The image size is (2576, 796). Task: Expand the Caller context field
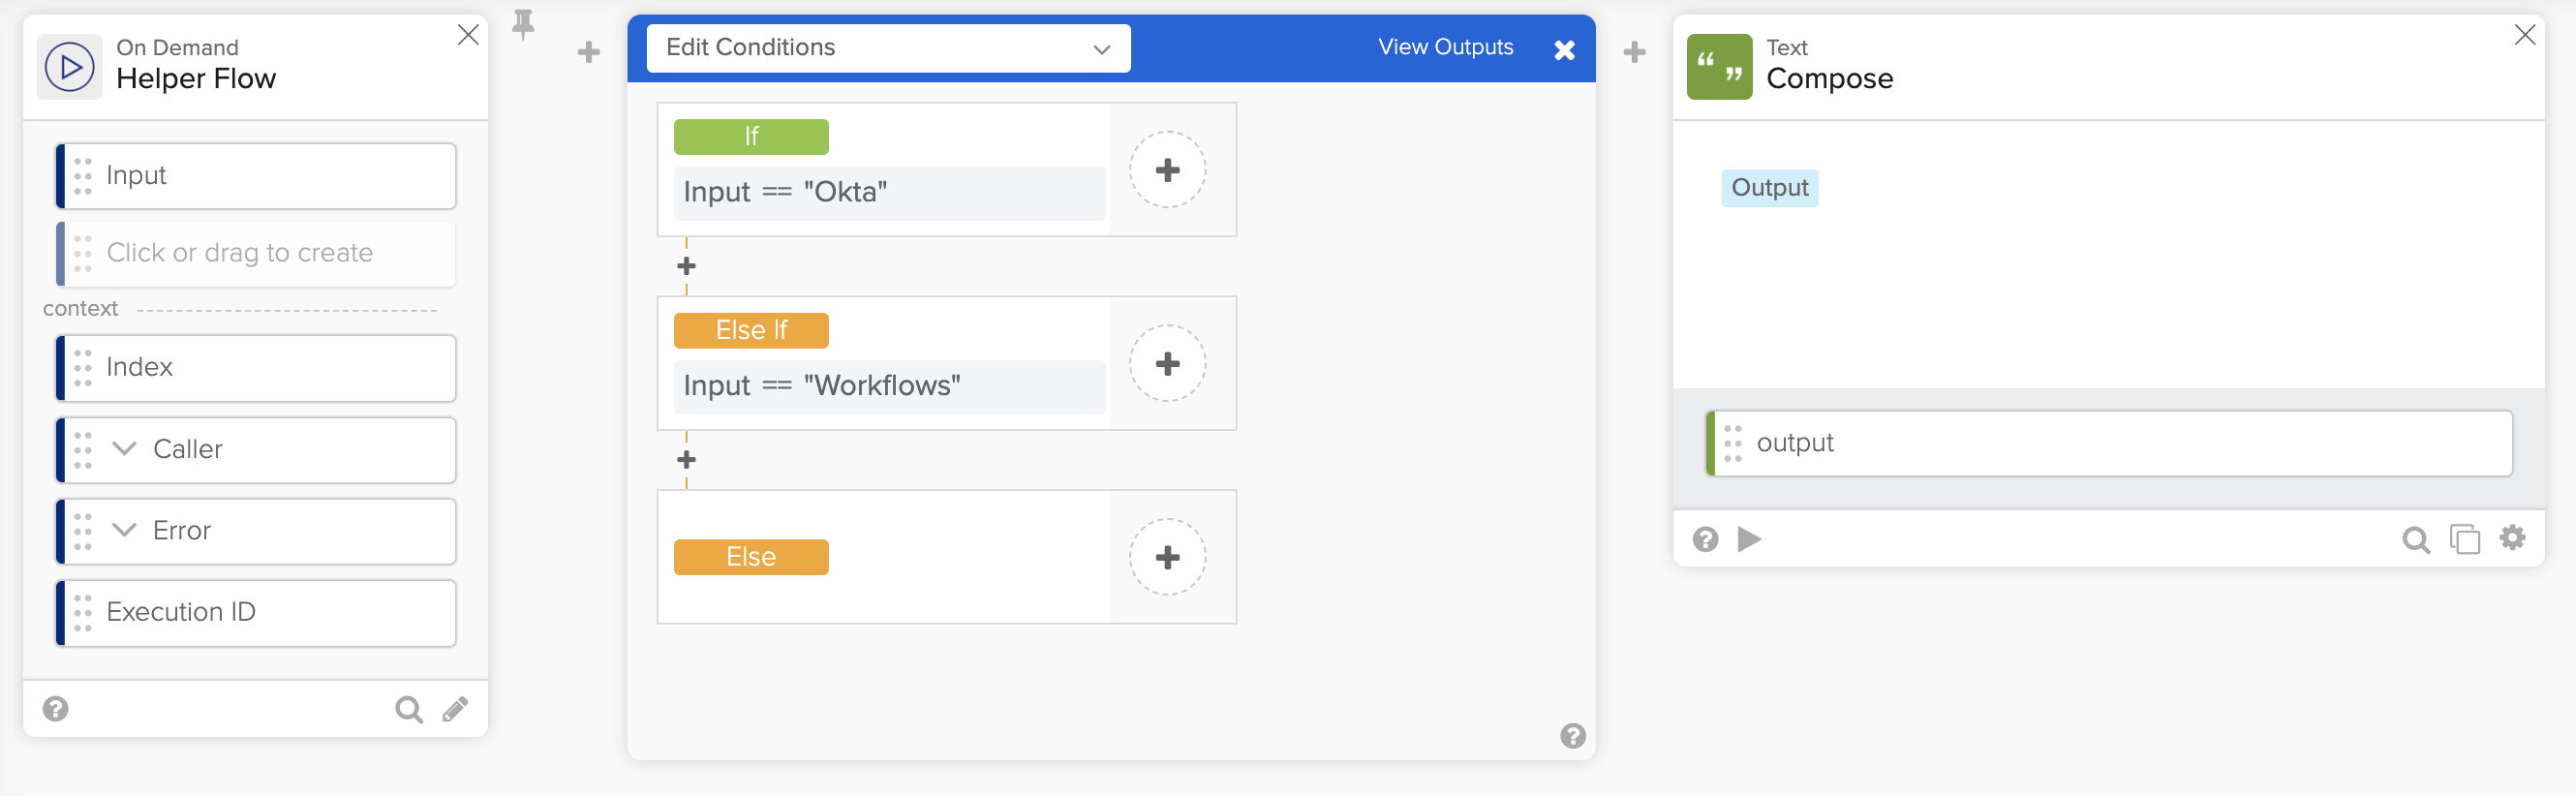(124, 449)
